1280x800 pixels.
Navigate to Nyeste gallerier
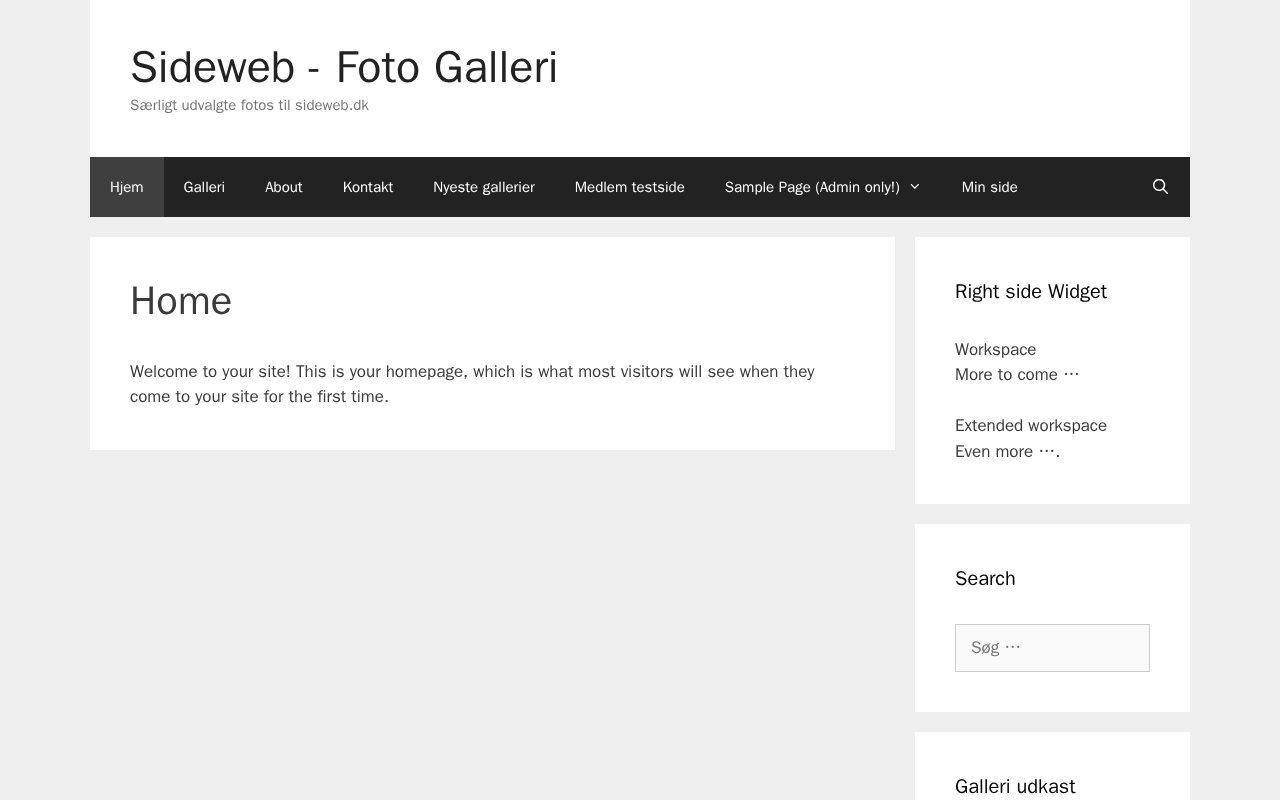tap(484, 187)
